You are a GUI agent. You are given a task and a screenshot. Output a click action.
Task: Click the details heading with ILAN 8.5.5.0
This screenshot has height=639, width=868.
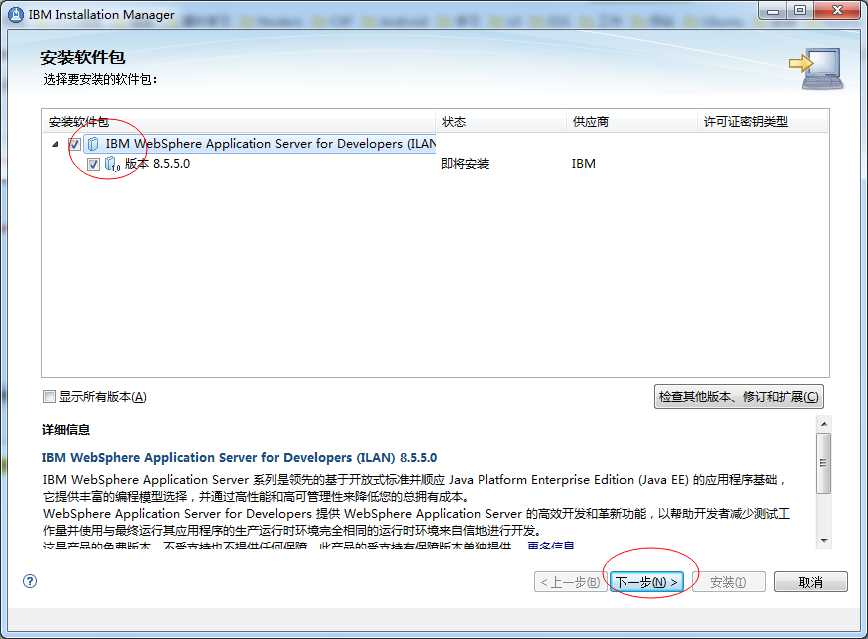pyautogui.click(x=239, y=457)
